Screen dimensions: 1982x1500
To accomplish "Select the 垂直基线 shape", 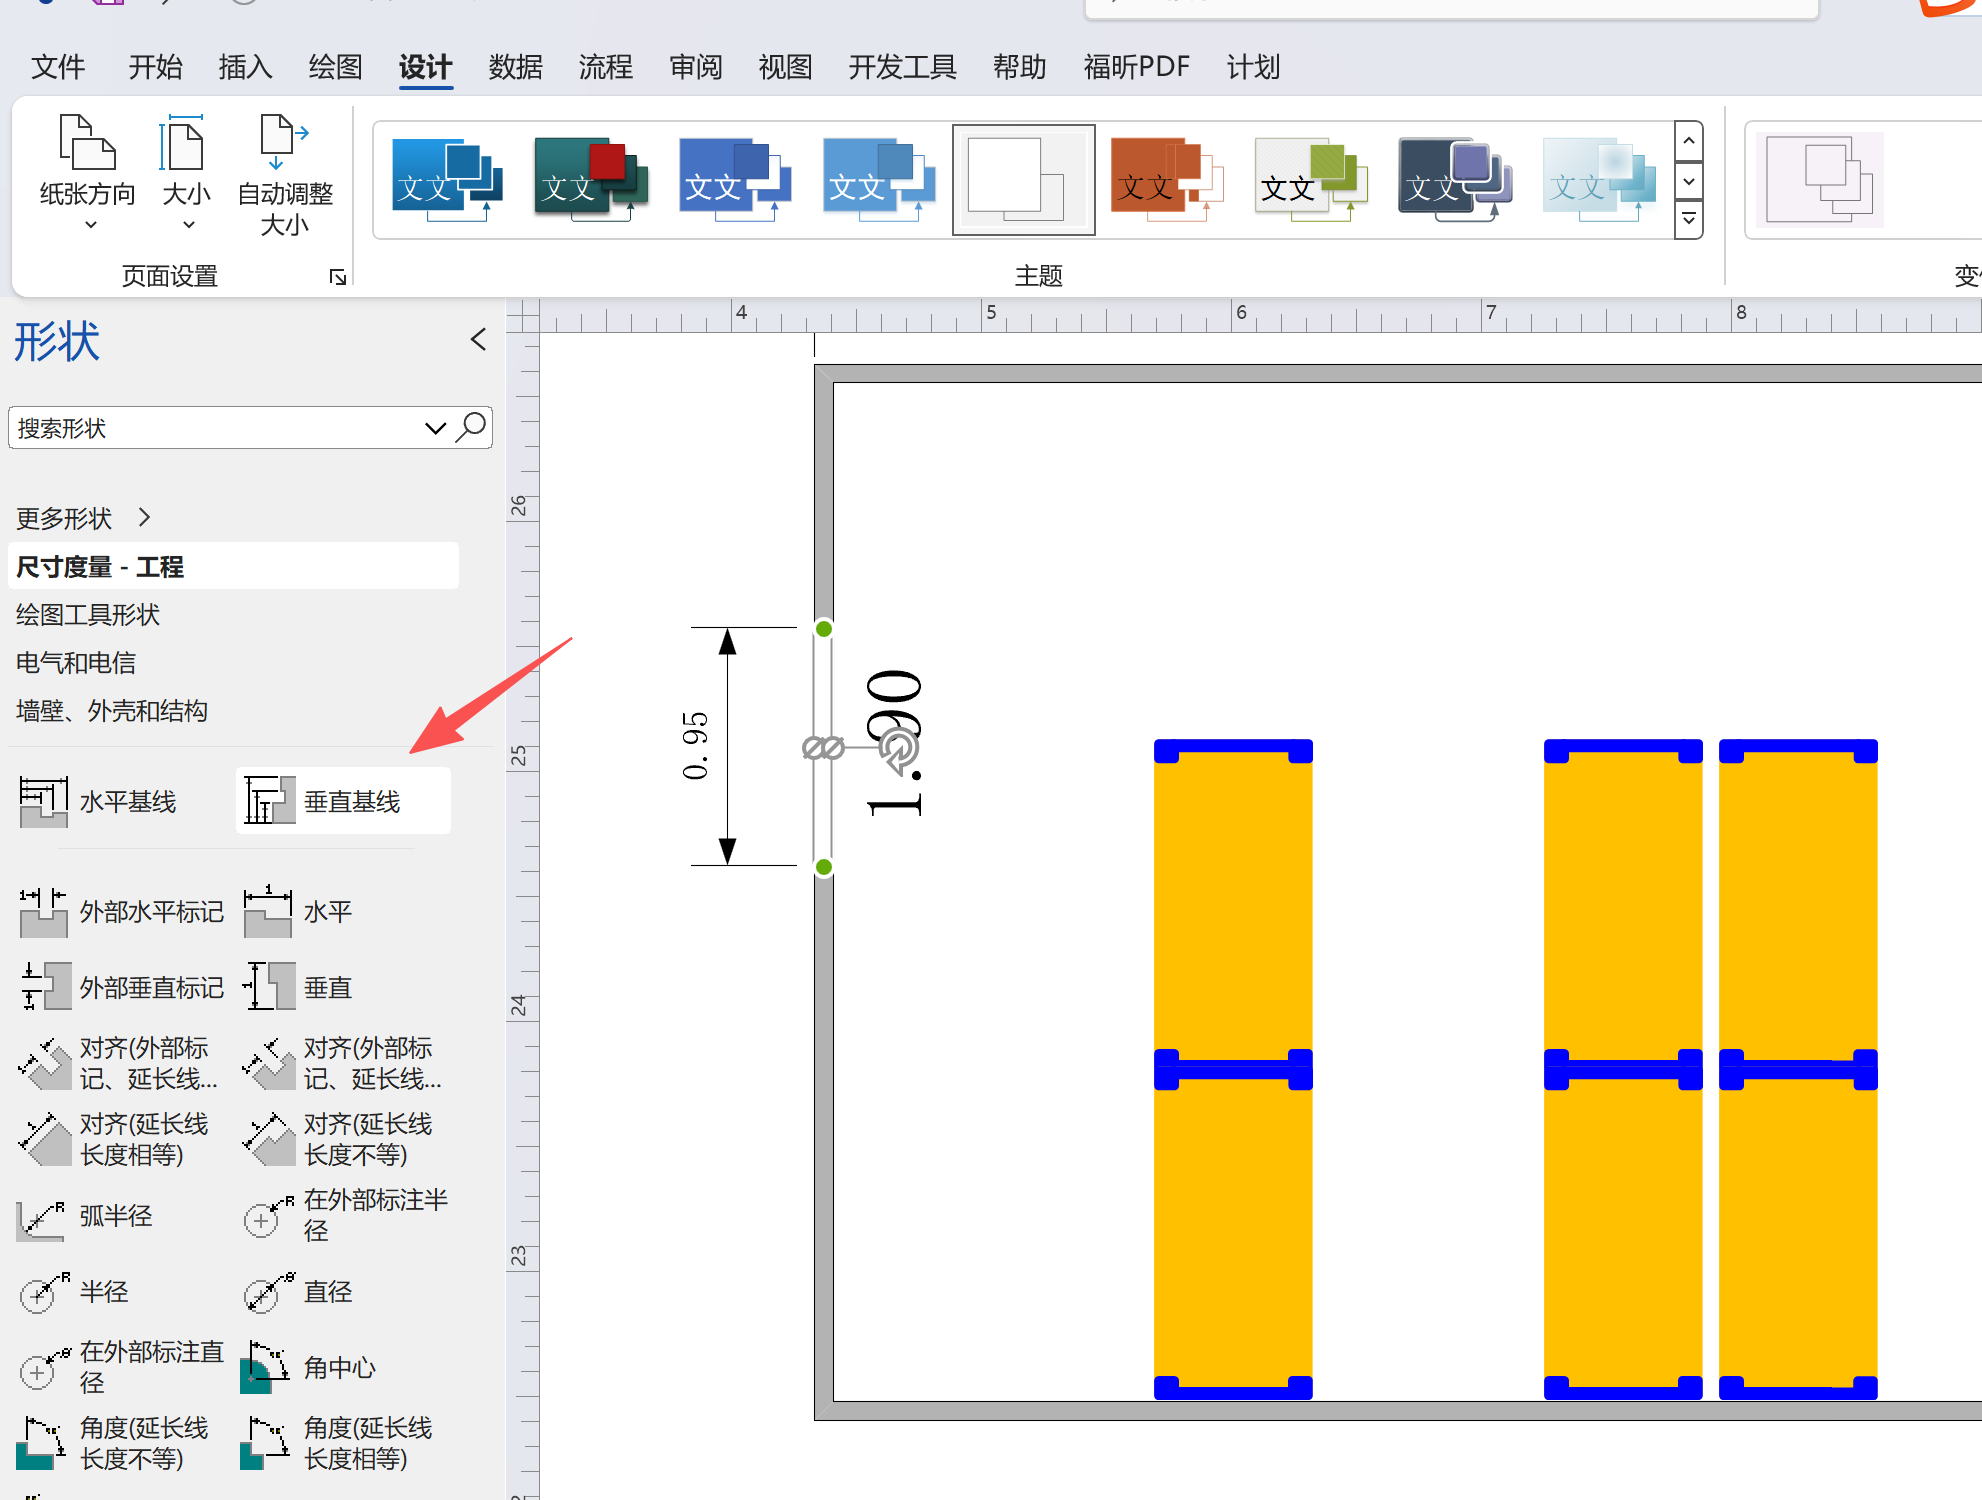I will click(343, 801).
